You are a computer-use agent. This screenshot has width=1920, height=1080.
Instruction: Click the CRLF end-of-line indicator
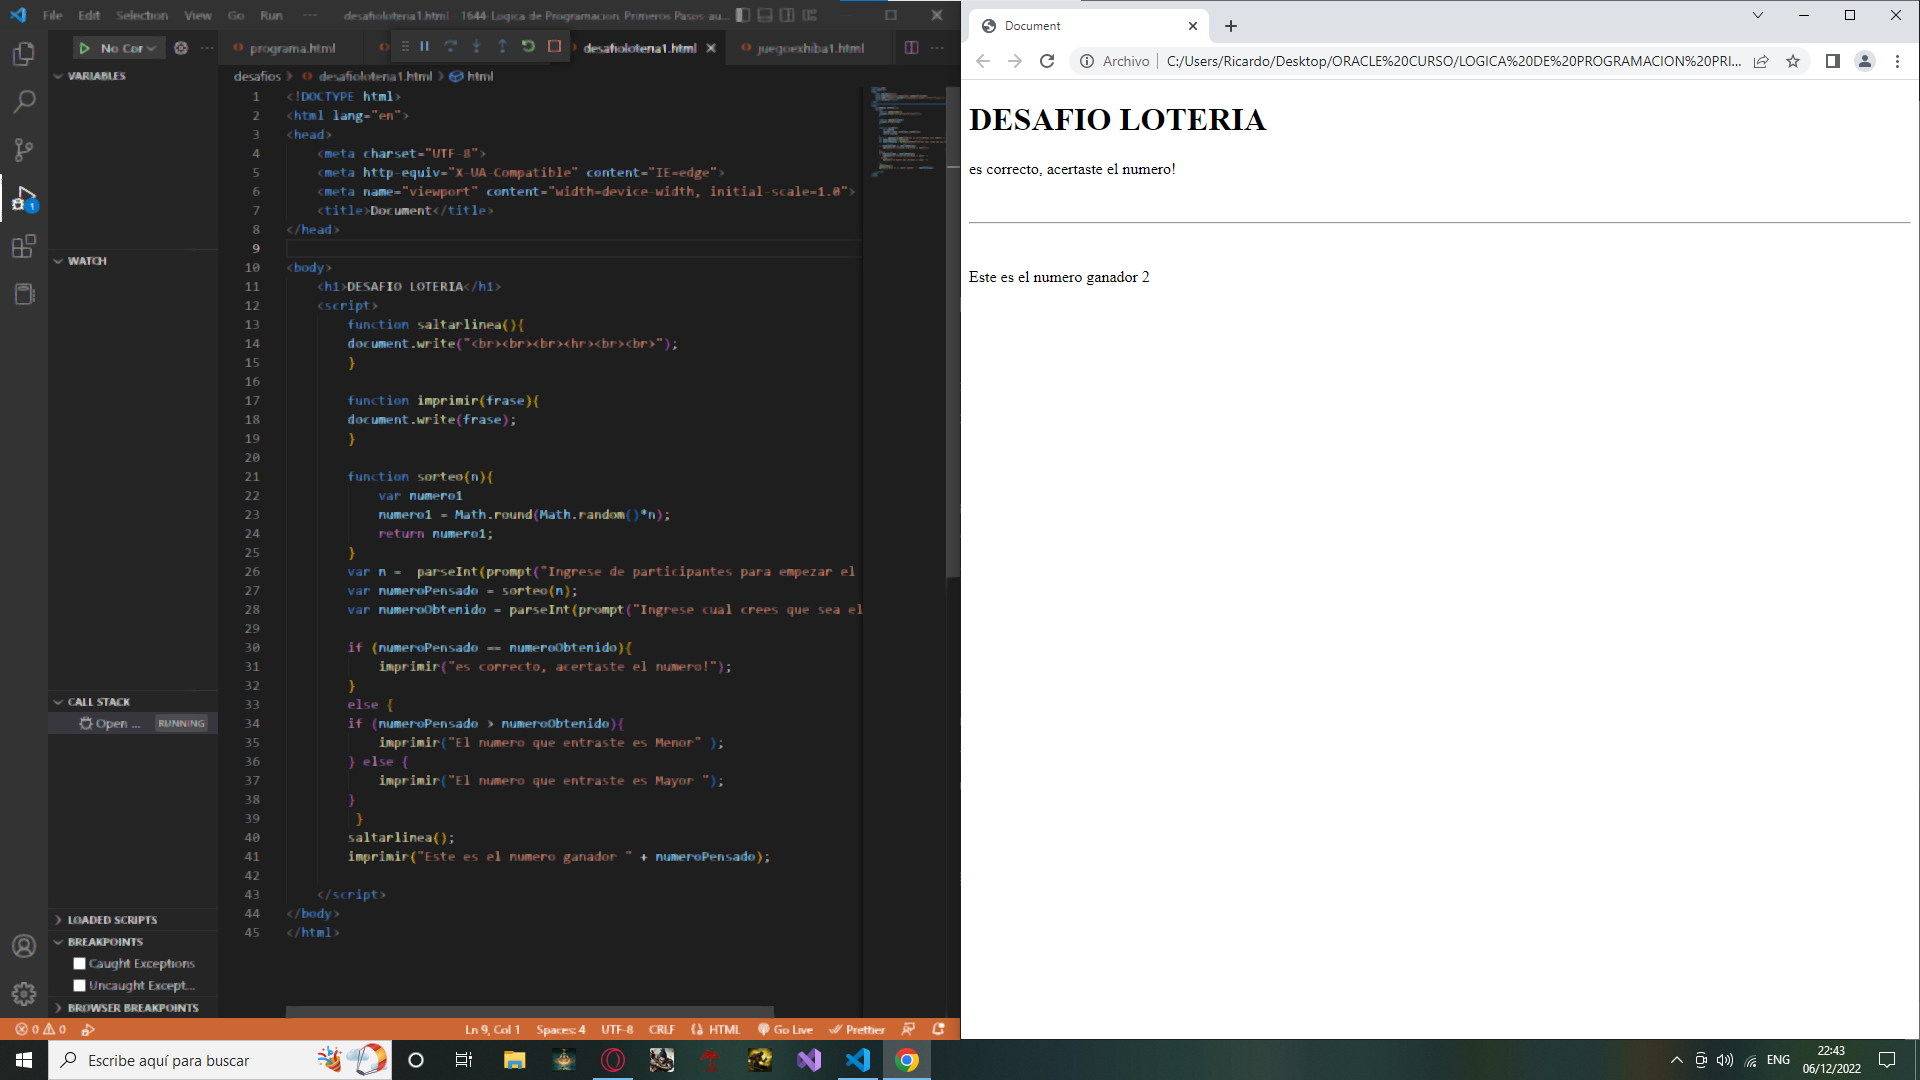click(x=662, y=1029)
